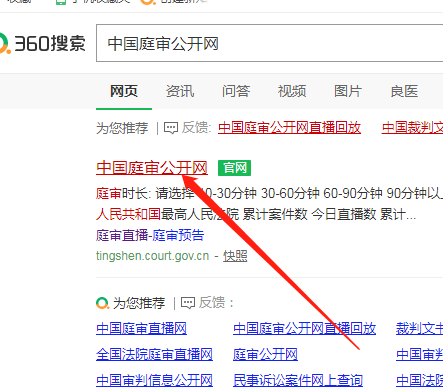Open the 庭审预告 sublink
The image size is (443, 392).
coord(178,235)
